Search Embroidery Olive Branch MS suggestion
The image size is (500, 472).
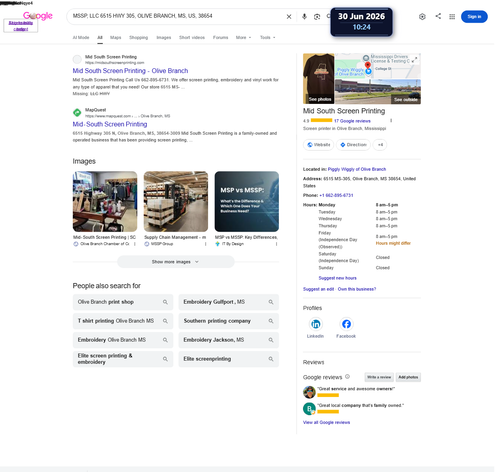pyautogui.click(x=123, y=340)
